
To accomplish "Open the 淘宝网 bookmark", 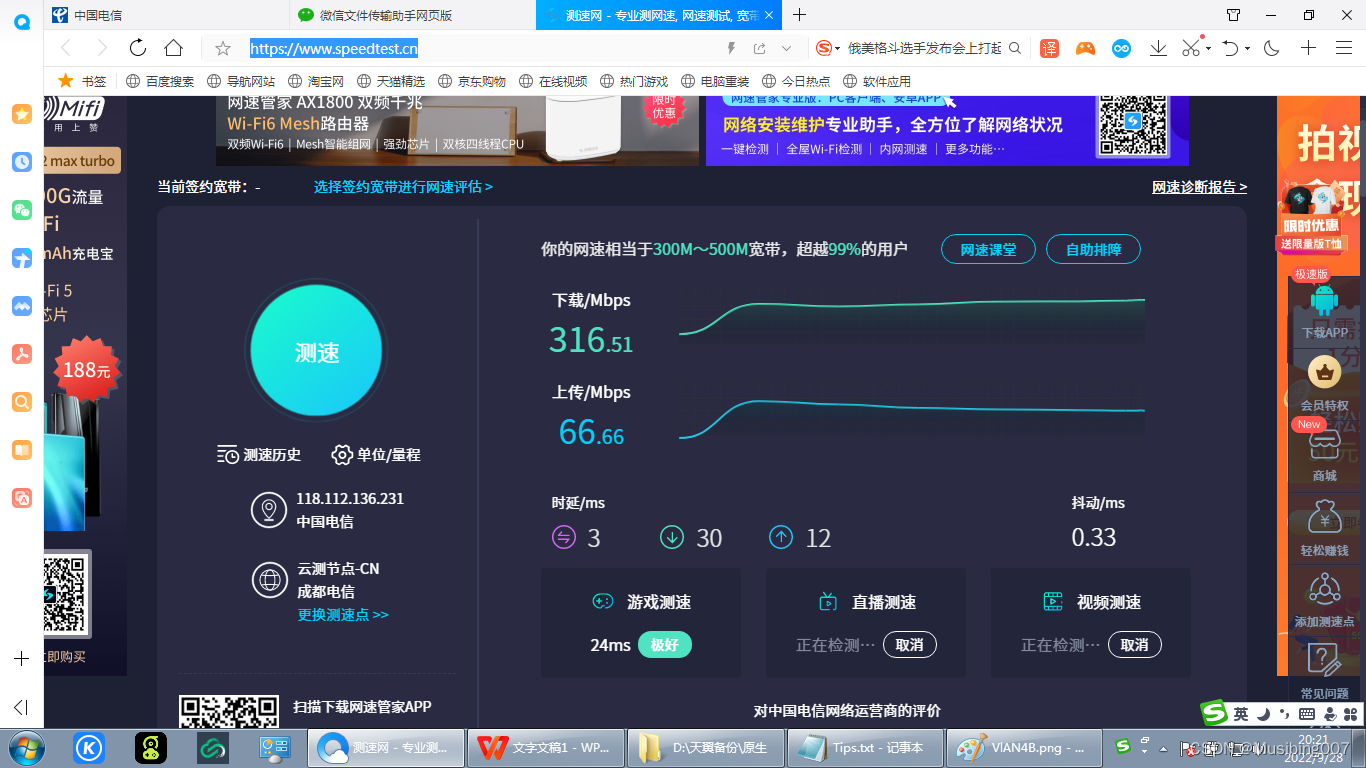I will point(316,81).
